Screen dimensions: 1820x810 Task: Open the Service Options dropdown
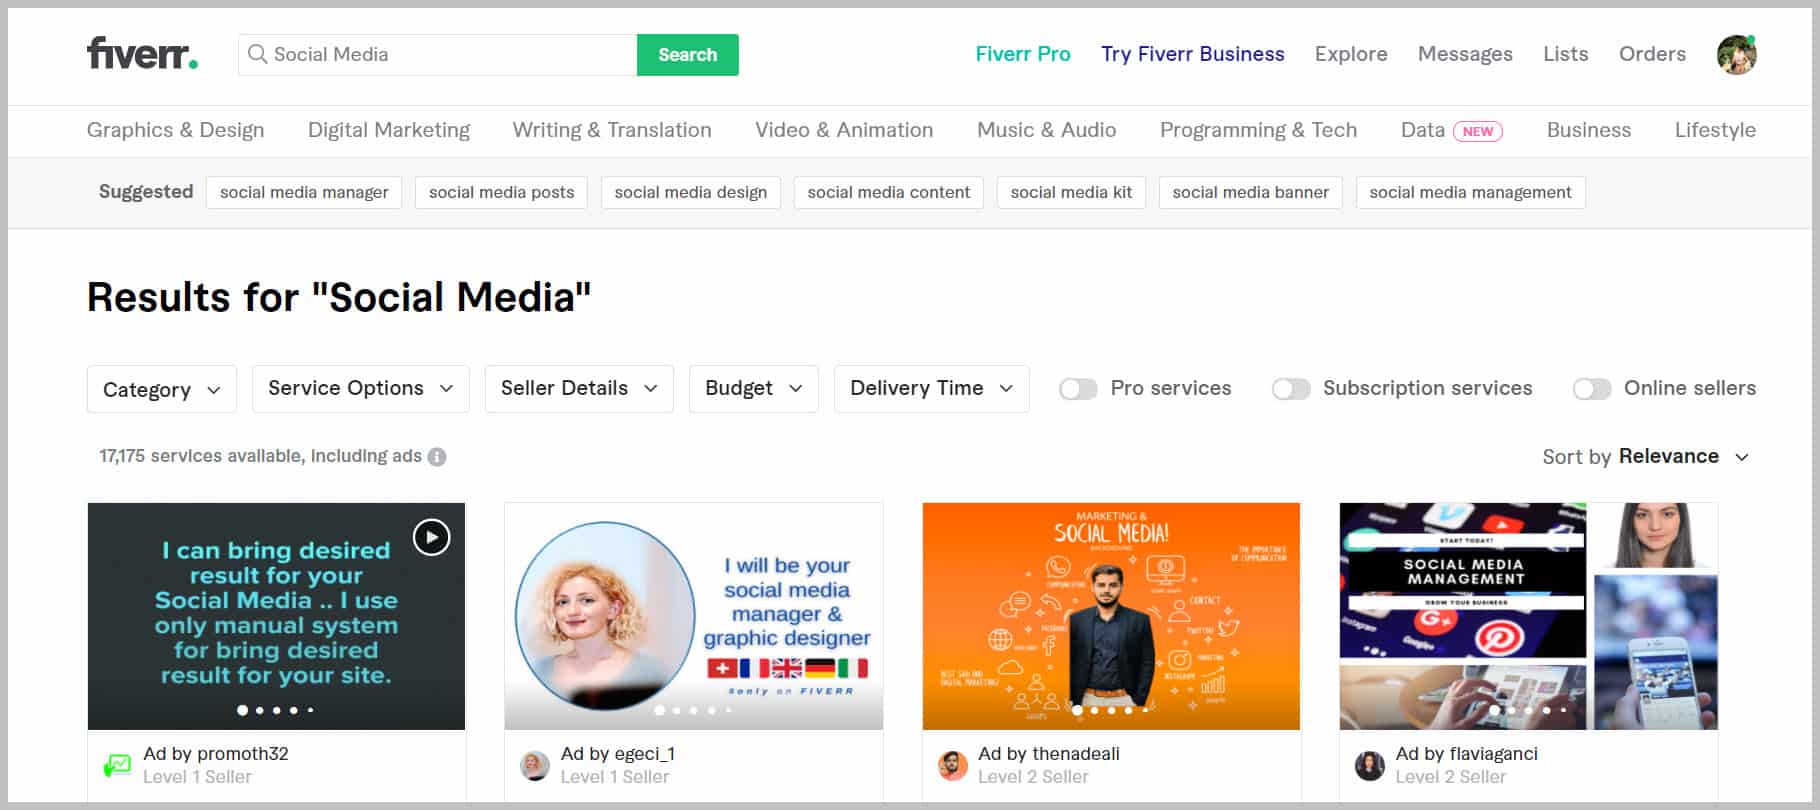click(x=361, y=389)
